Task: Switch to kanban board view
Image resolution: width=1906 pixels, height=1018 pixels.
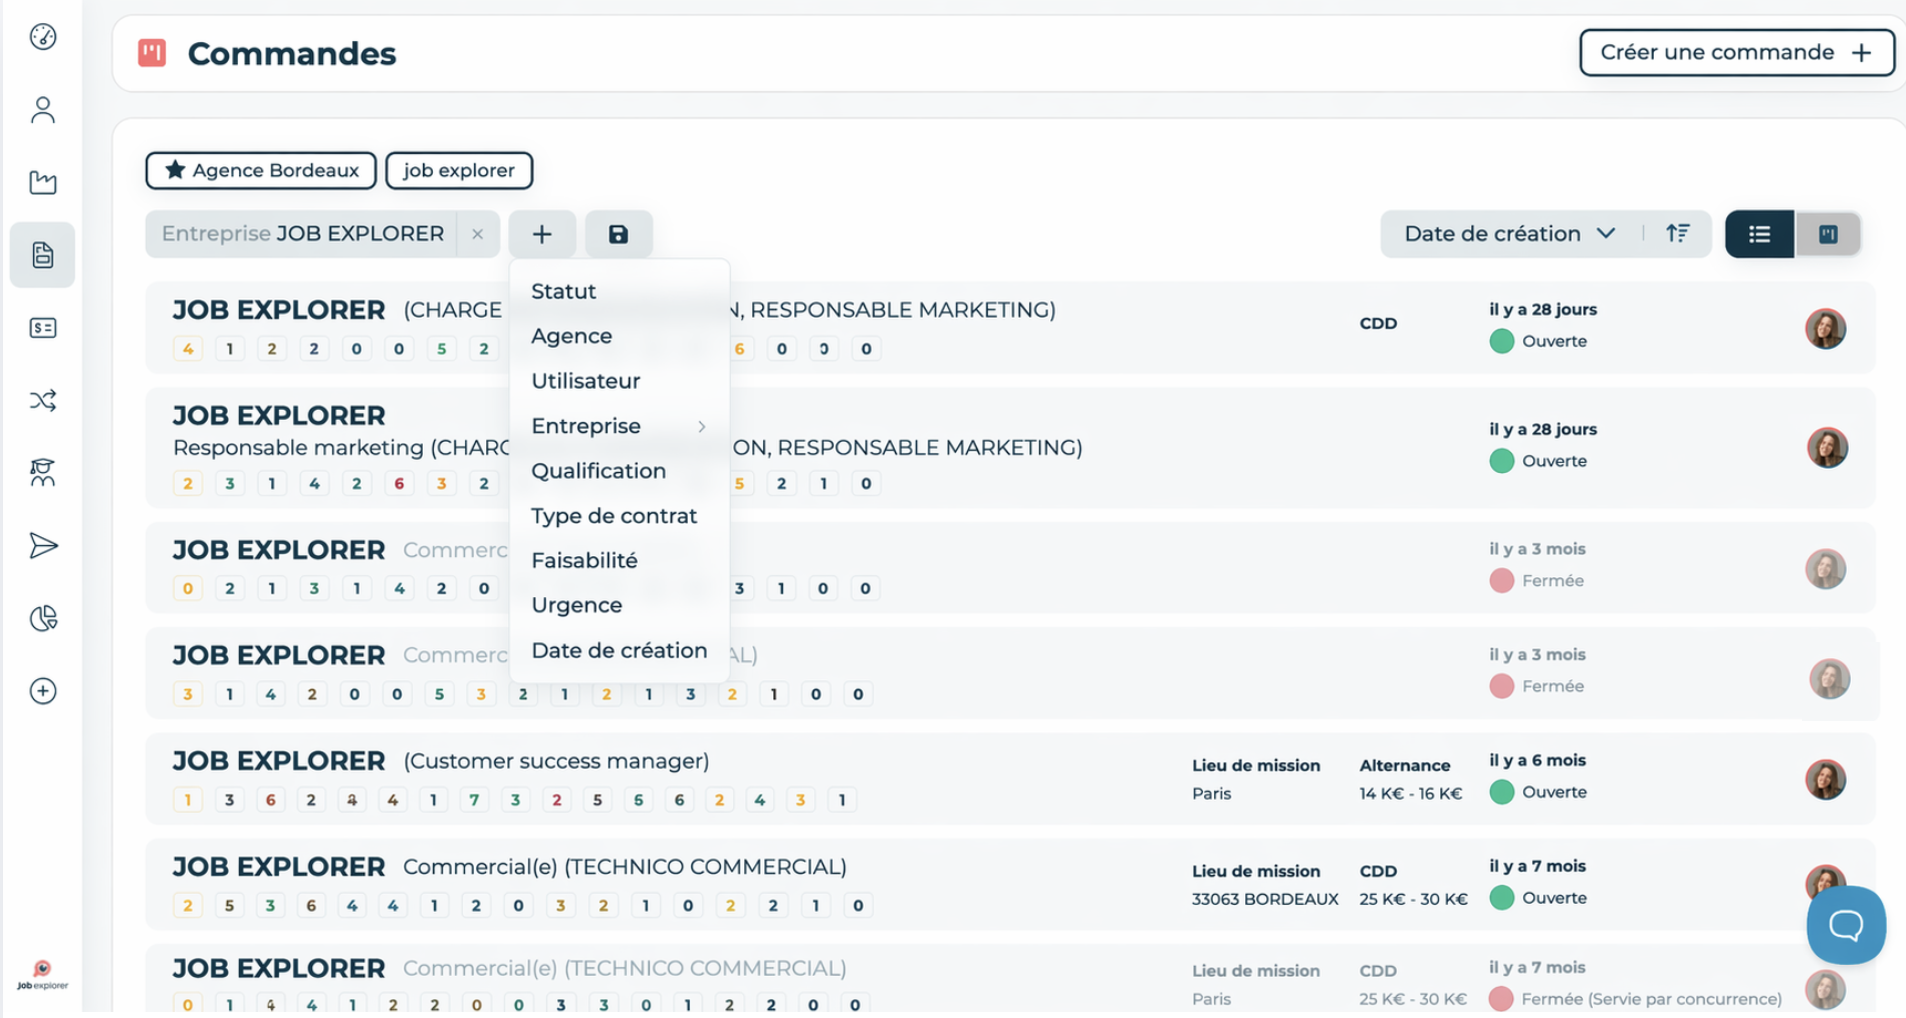Action: click(1828, 234)
